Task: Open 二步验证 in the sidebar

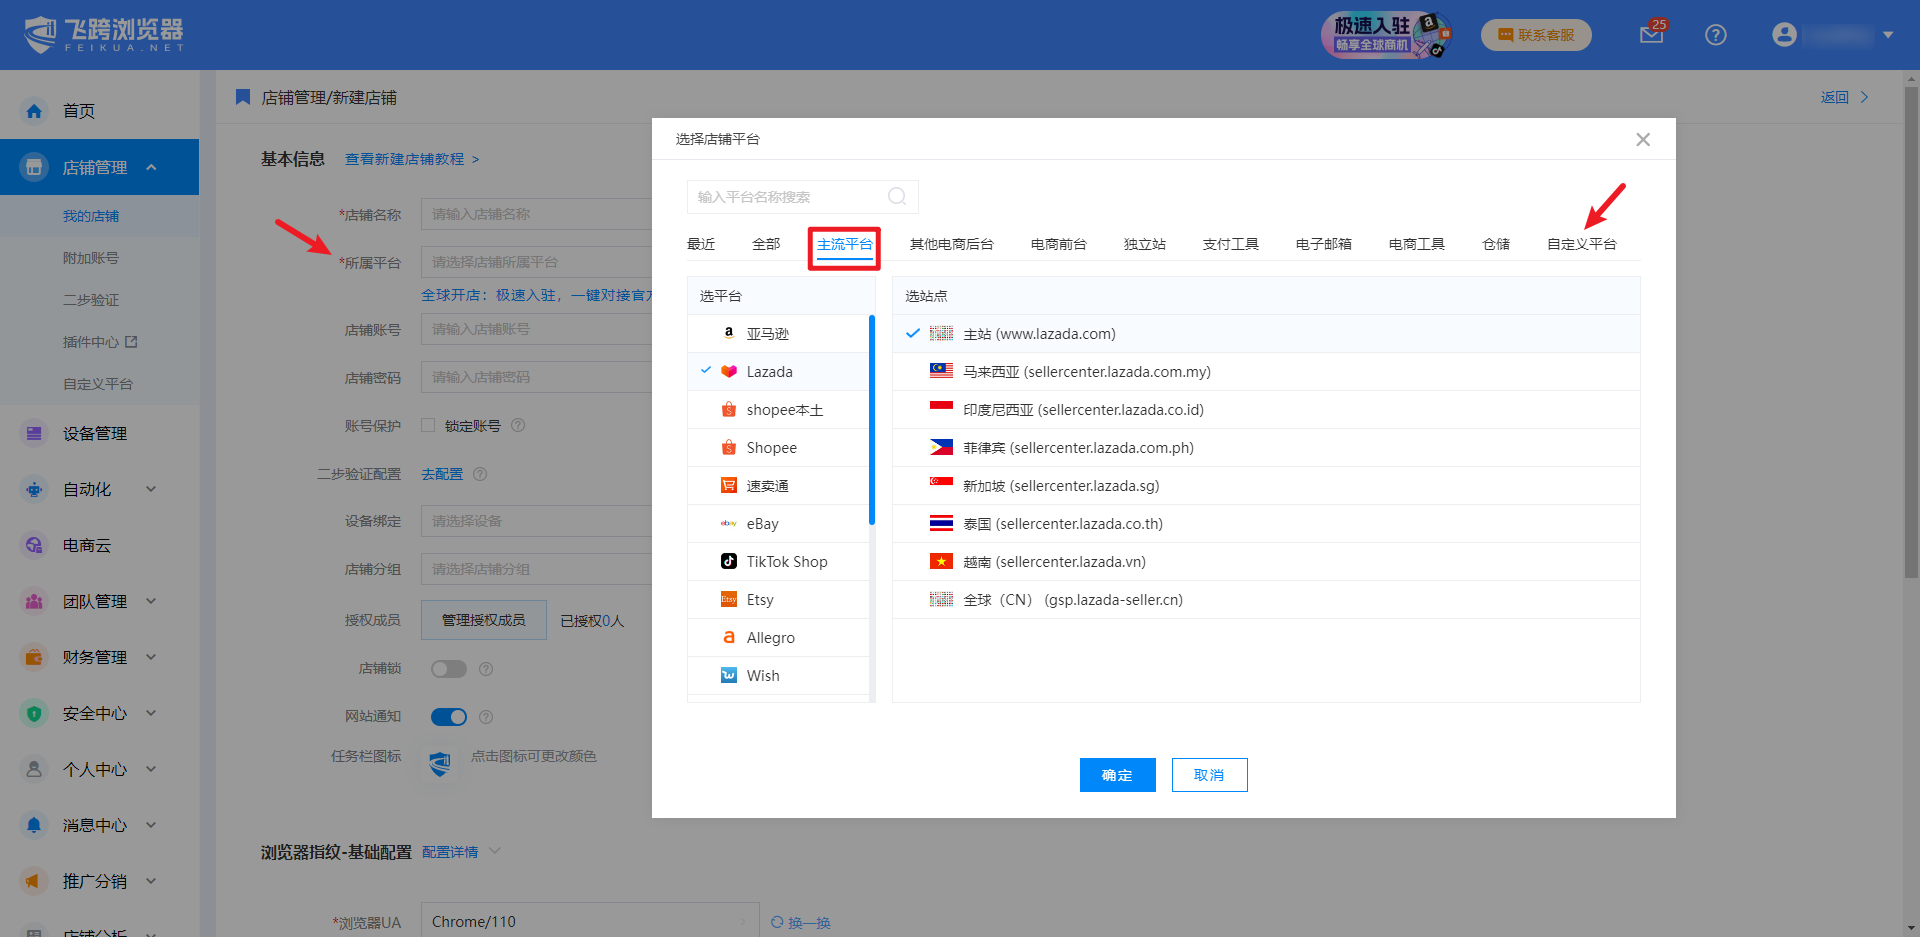Action: 91,300
